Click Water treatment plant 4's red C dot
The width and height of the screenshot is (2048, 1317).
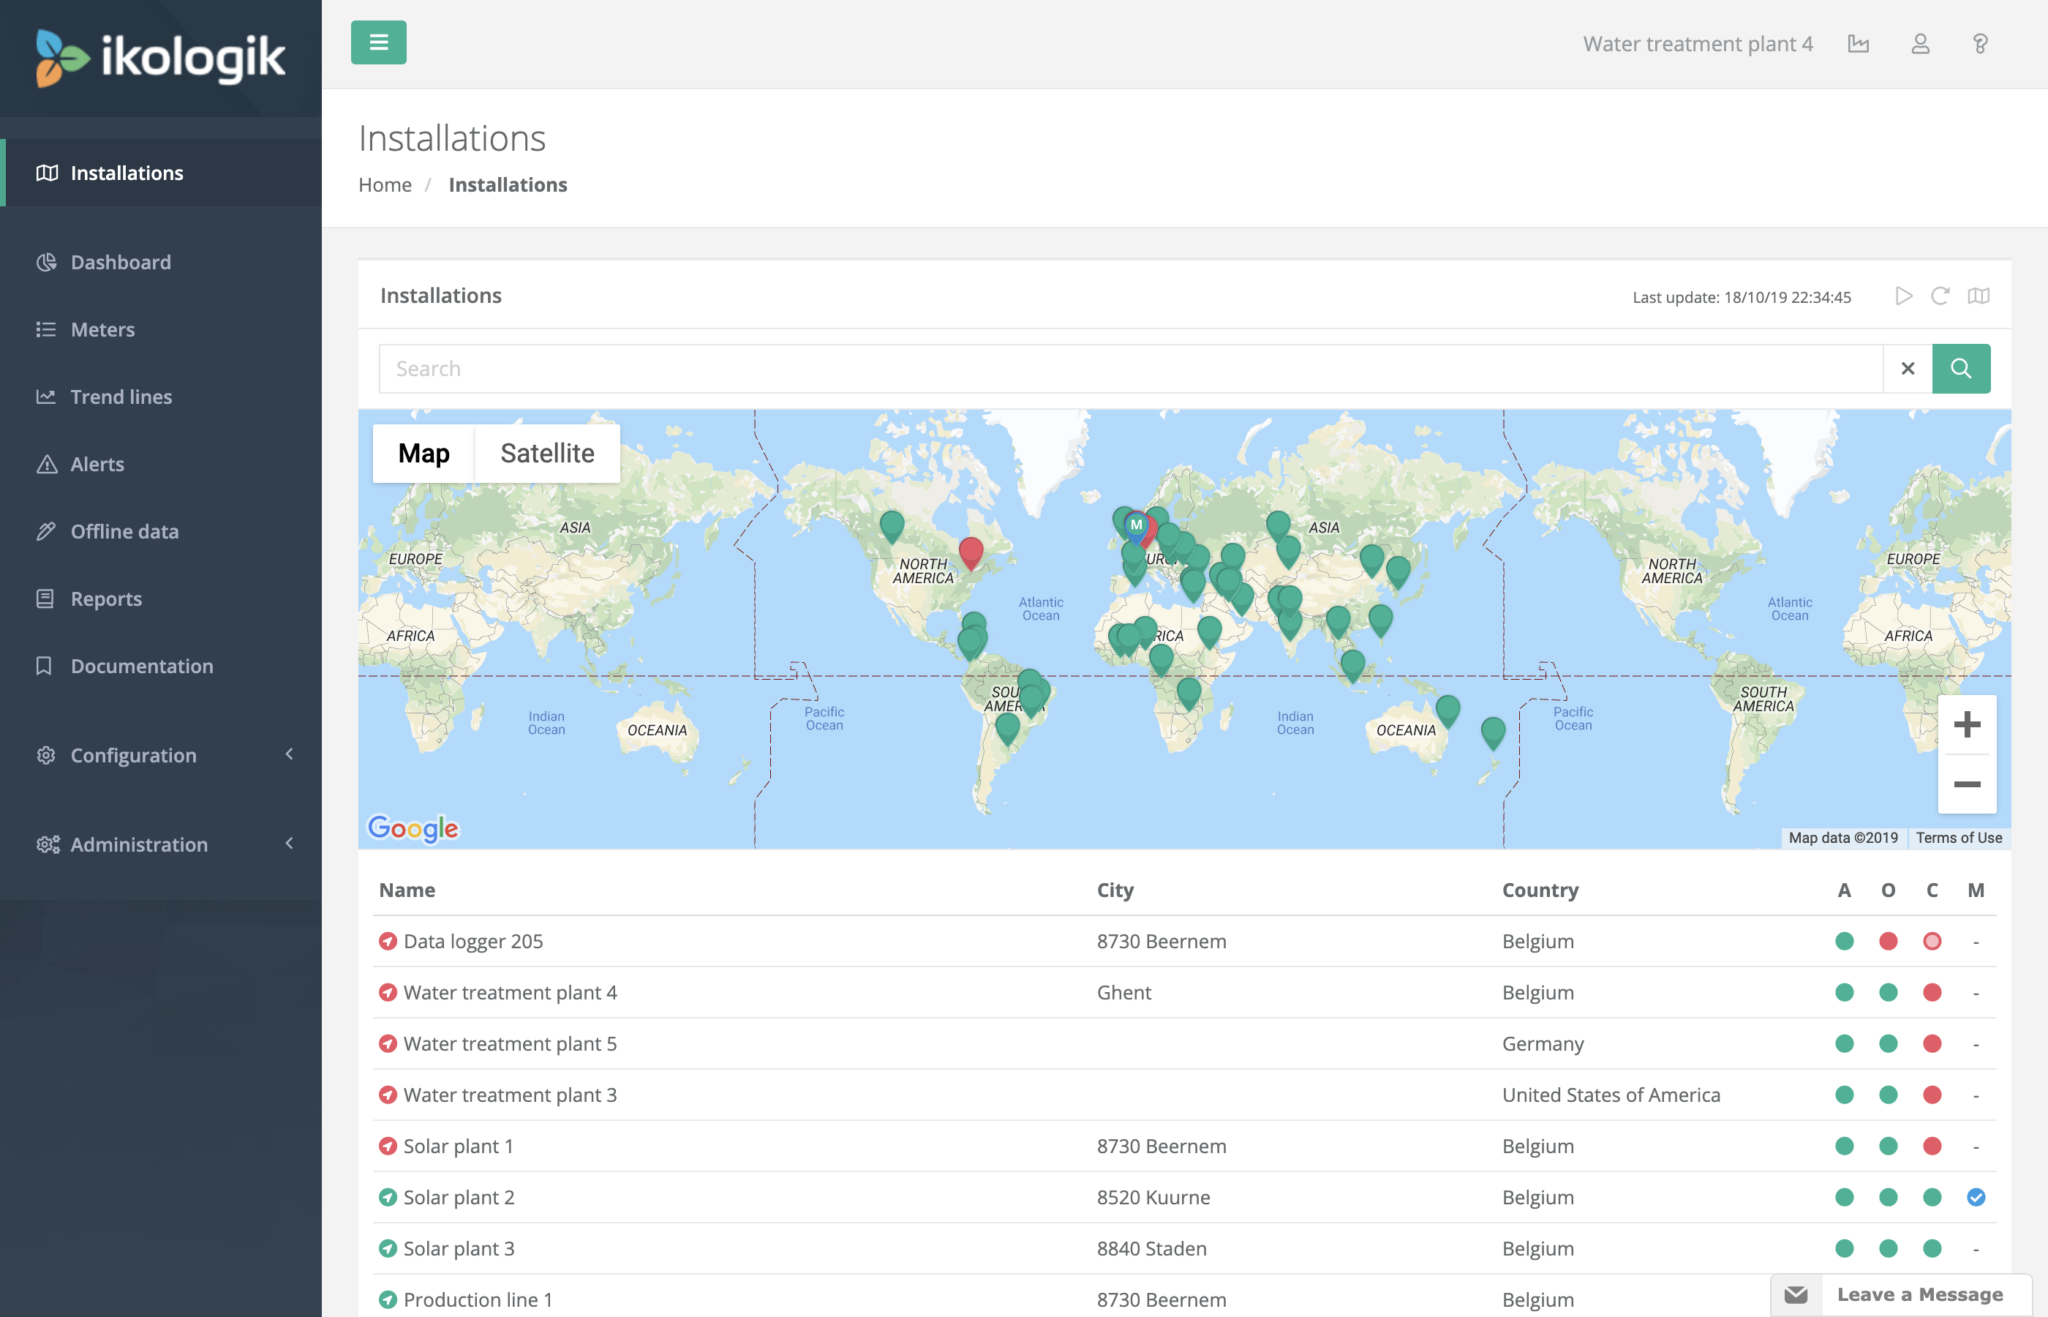[x=1932, y=992]
